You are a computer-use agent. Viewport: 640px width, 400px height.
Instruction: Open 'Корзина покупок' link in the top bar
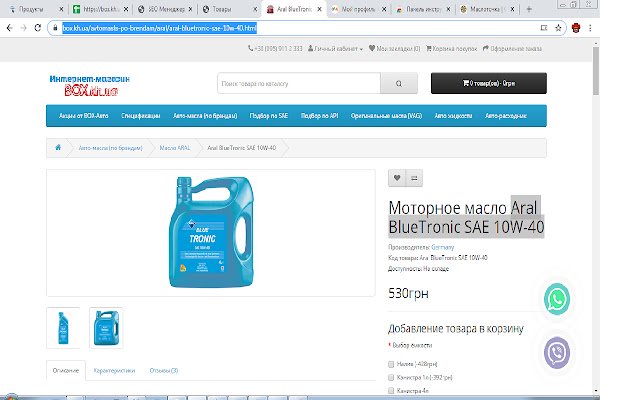451,49
